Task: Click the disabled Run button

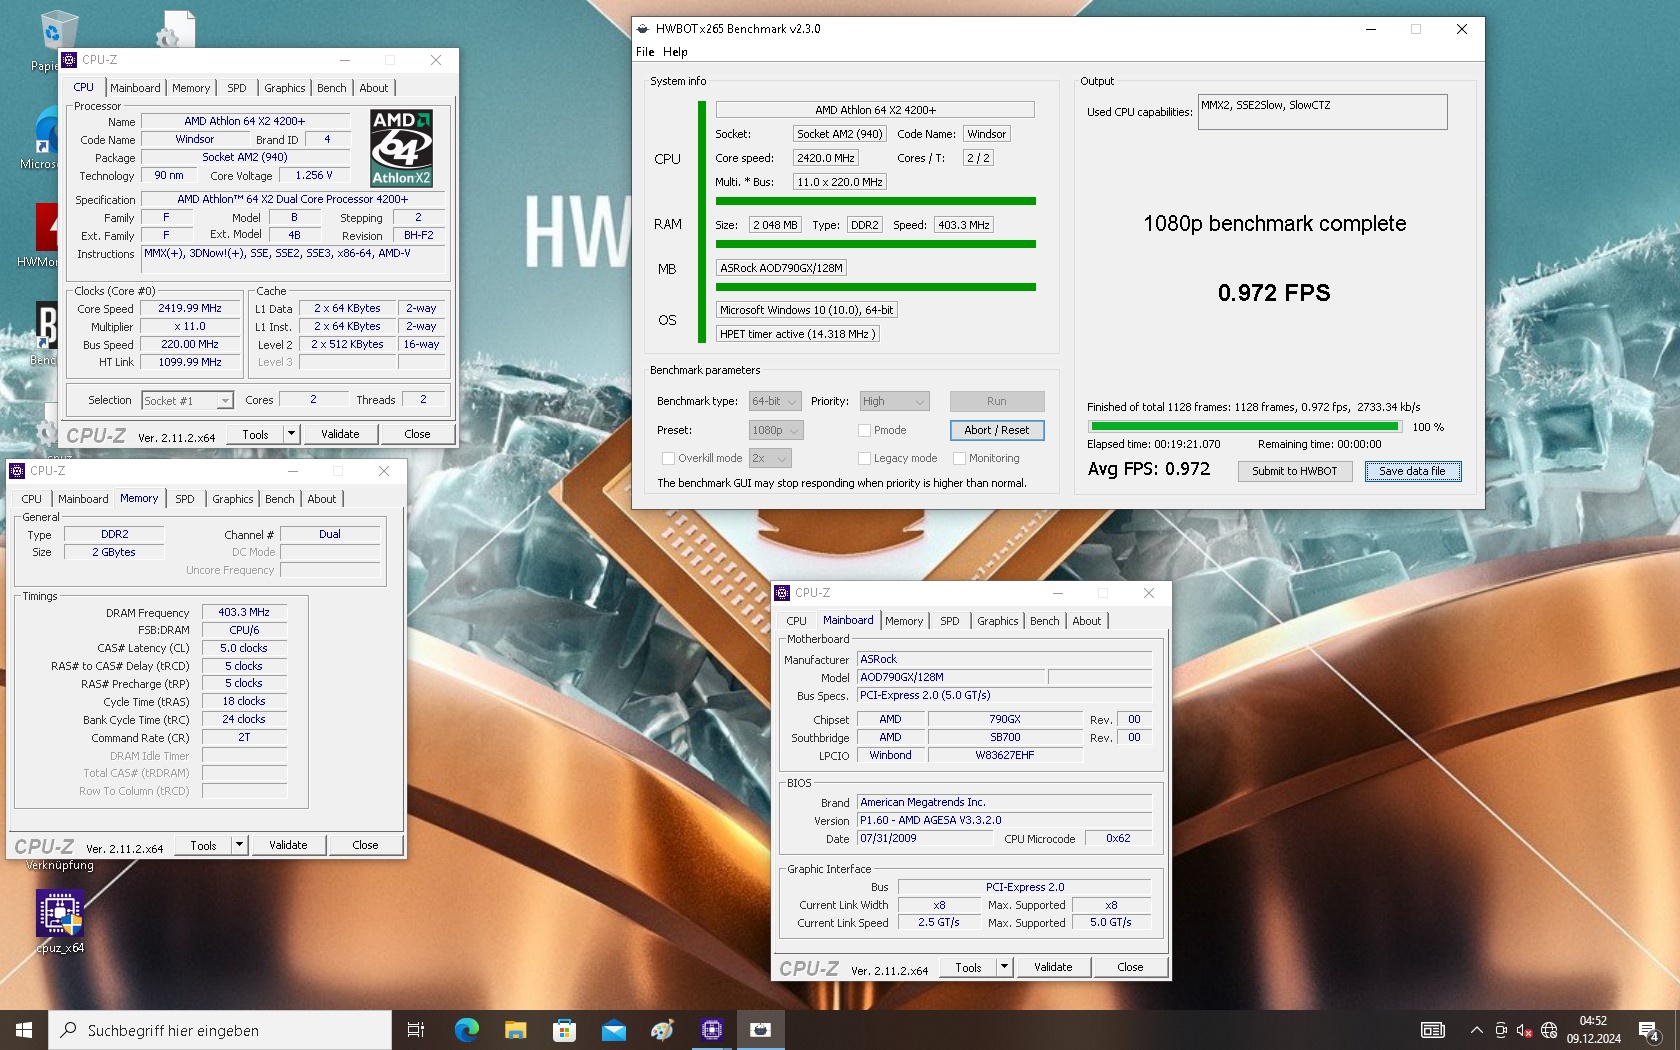Action: [997, 401]
